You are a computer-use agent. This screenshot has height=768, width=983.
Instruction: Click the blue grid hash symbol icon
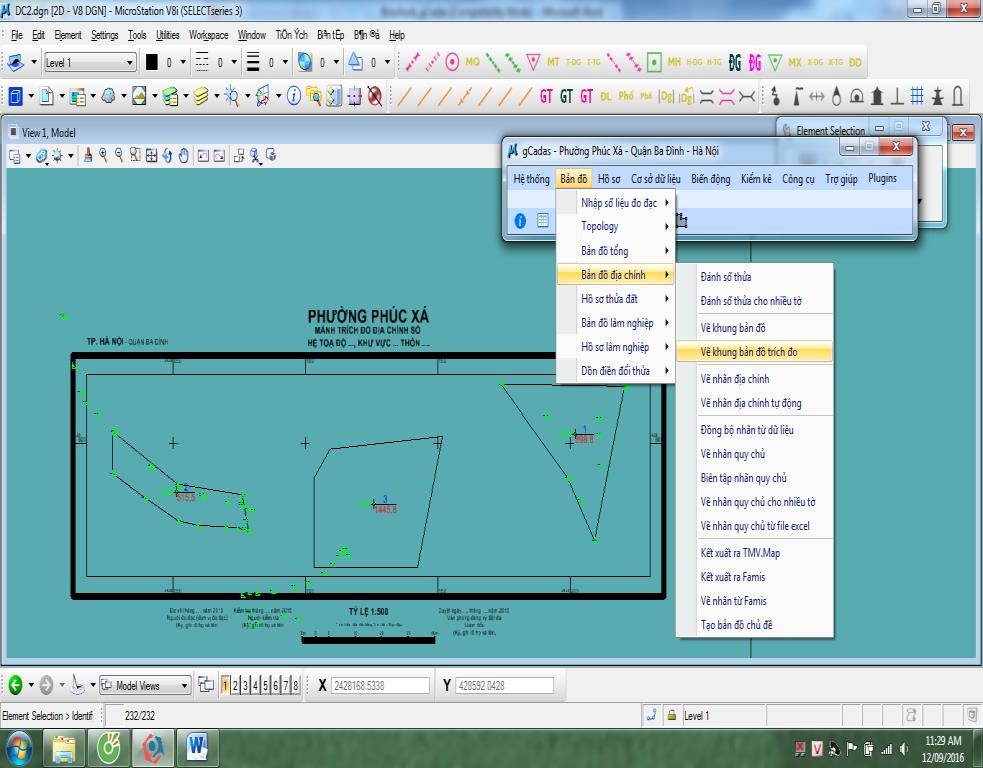click(x=917, y=96)
